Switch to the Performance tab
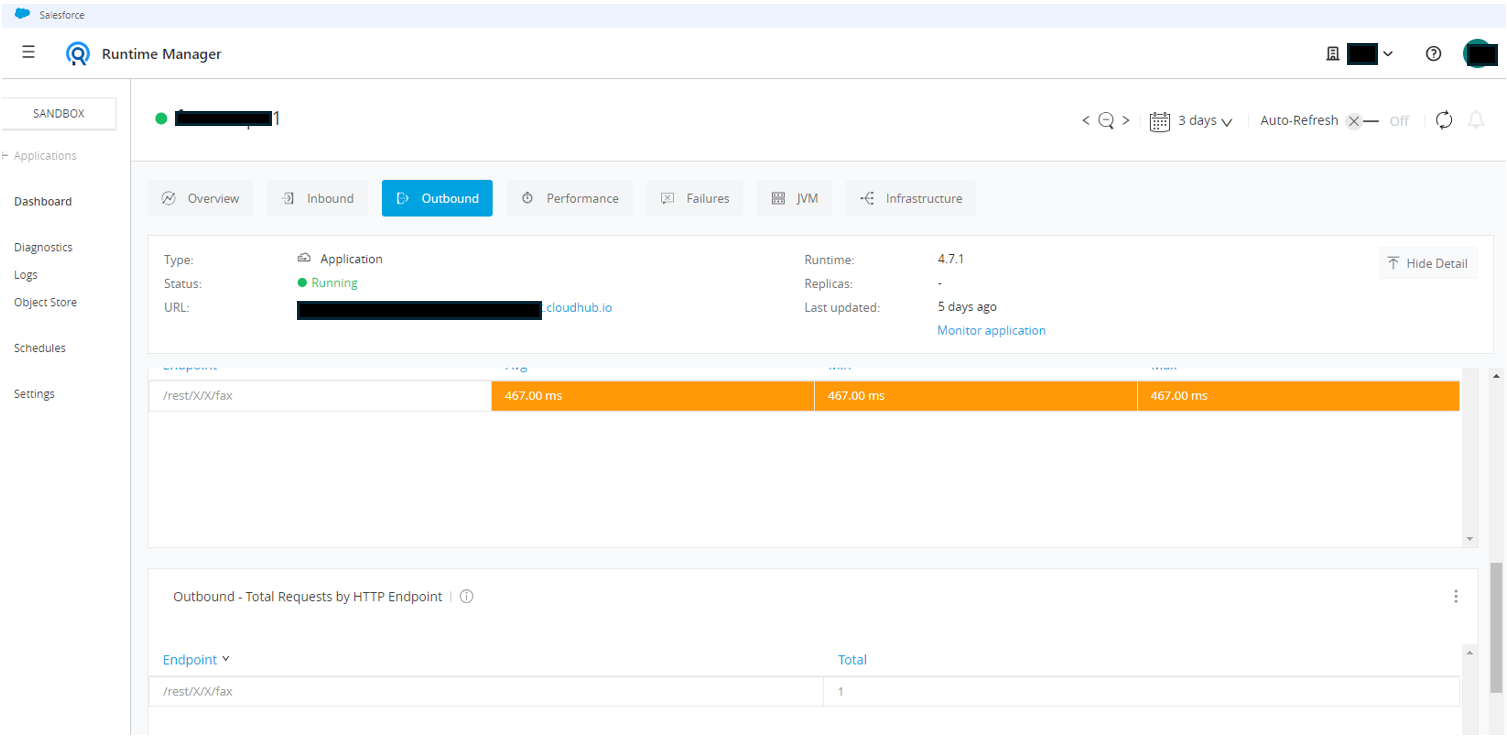The width and height of the screenshot is (1507, 744). pyautogui.click(x=569, y=198)
